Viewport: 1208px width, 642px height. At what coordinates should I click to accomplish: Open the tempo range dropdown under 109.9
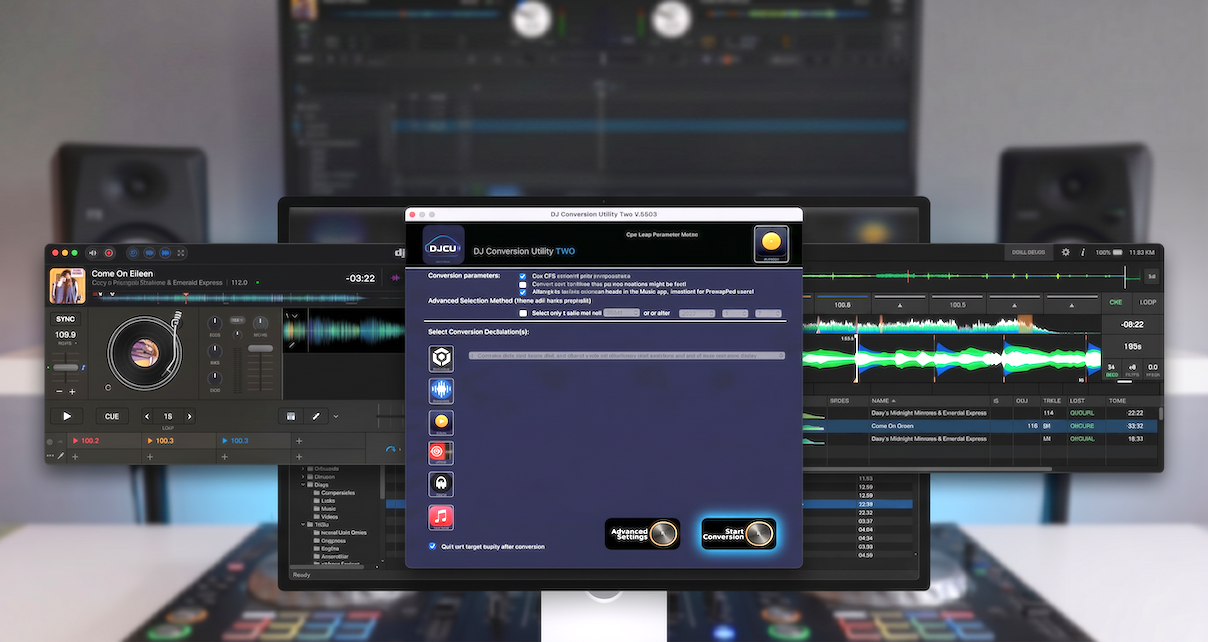click(67, 343)
